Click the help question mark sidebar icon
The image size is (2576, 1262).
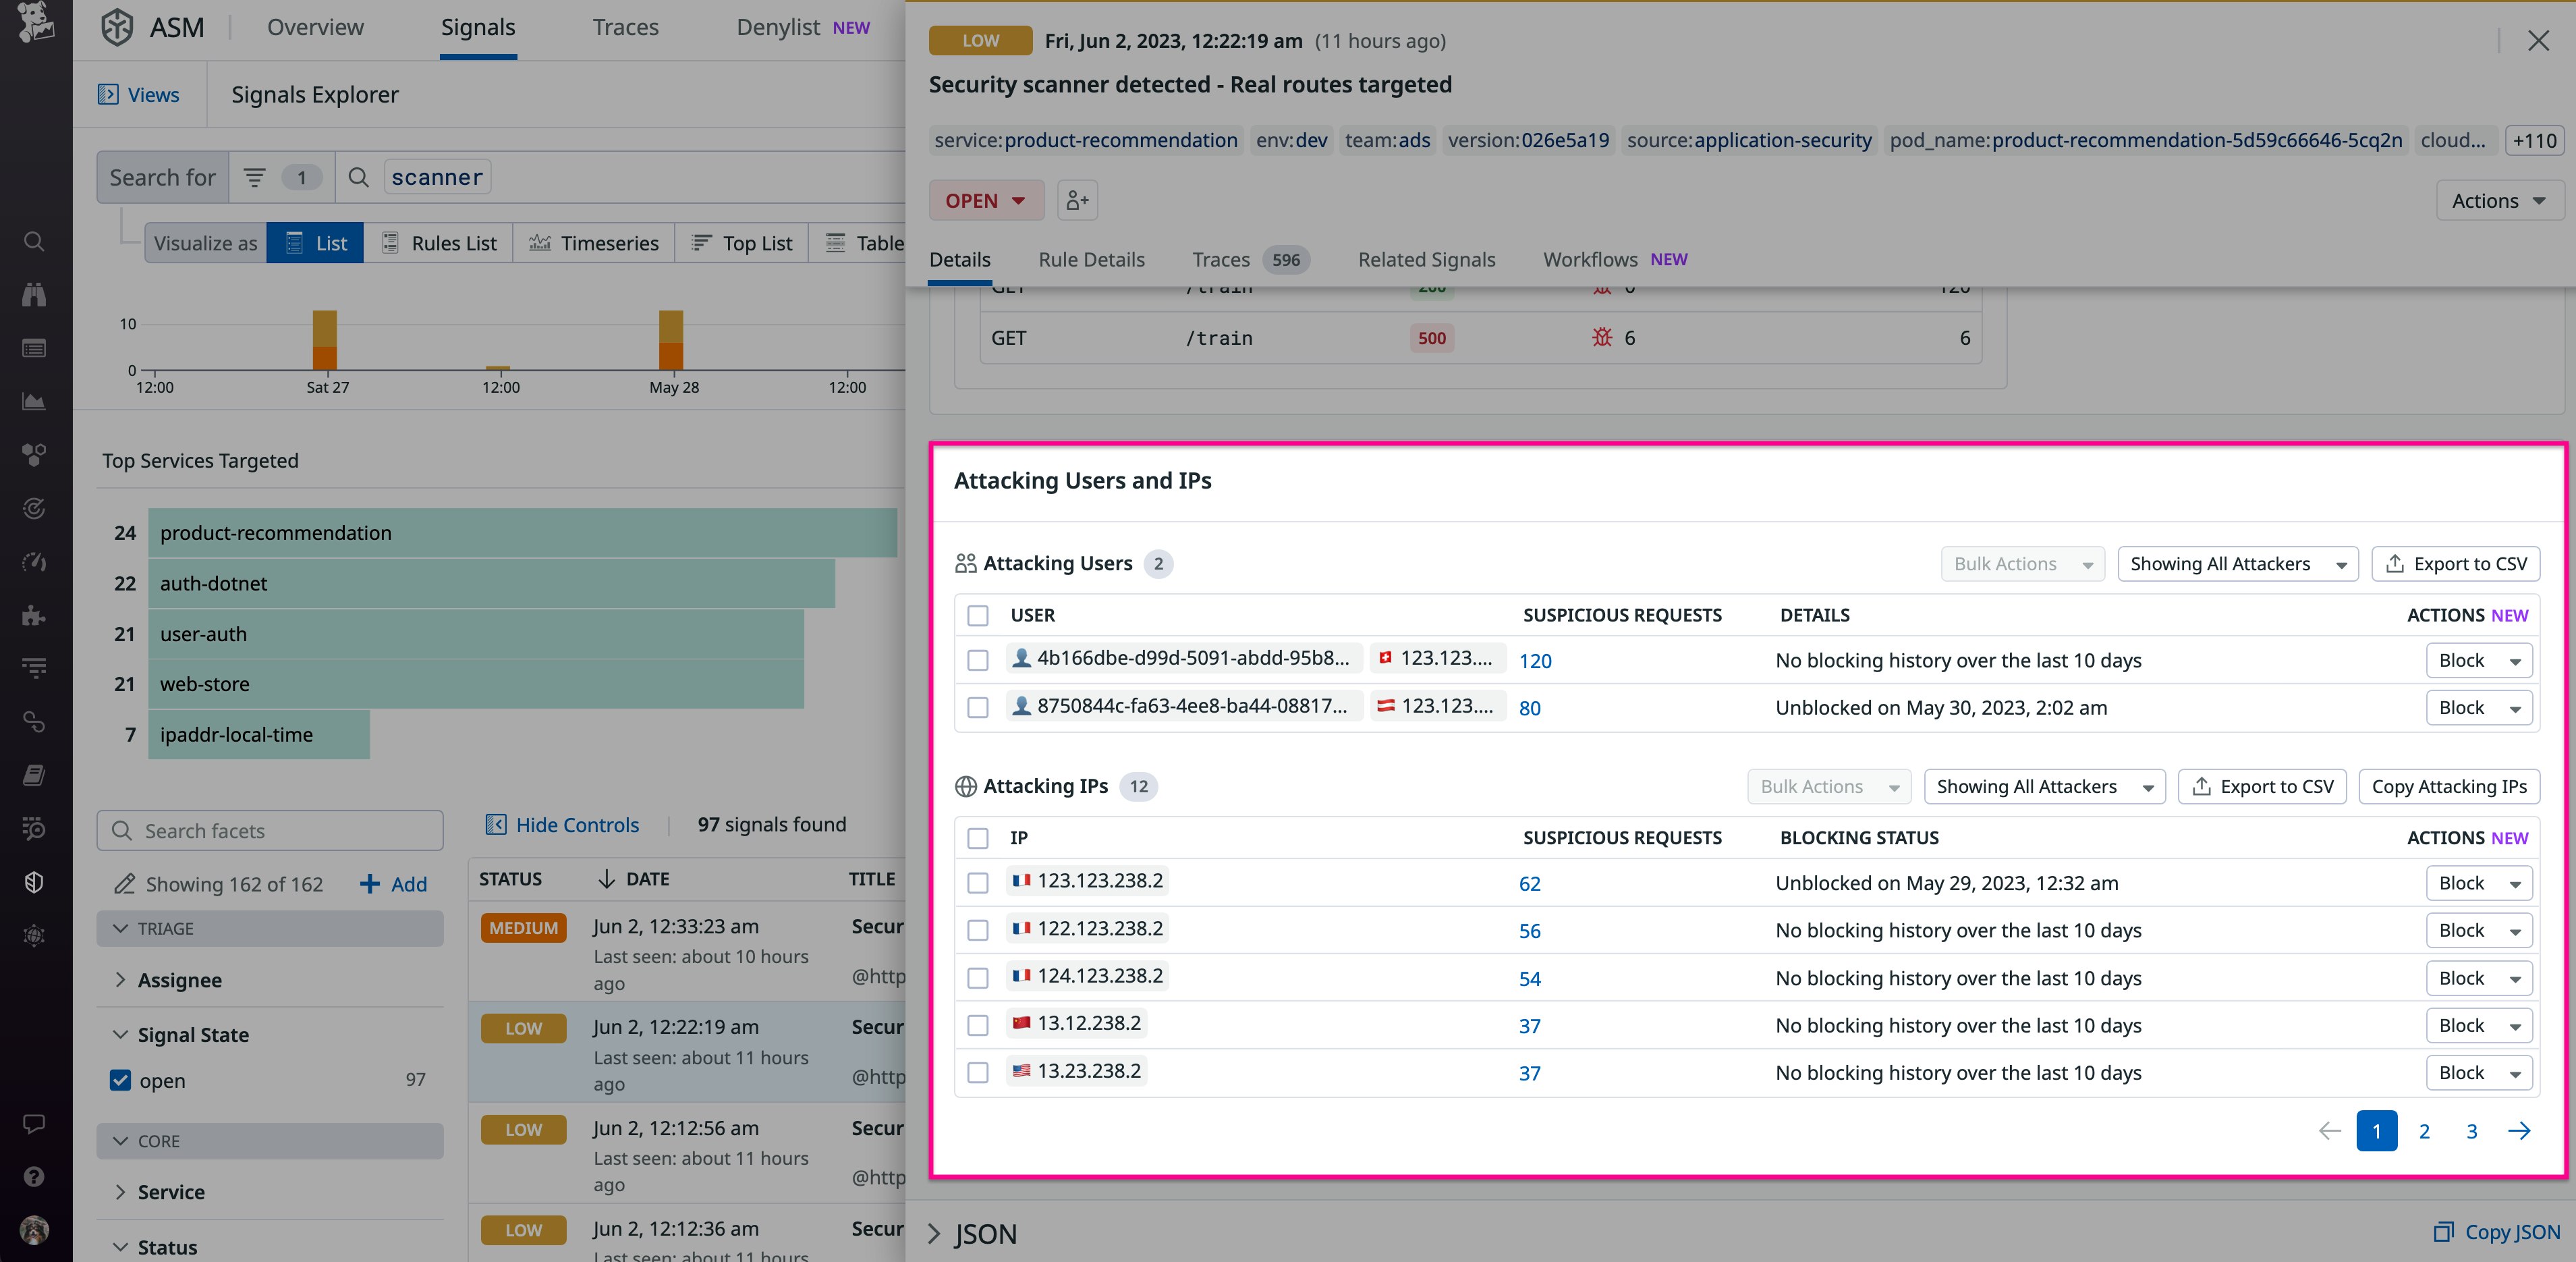34,1176
